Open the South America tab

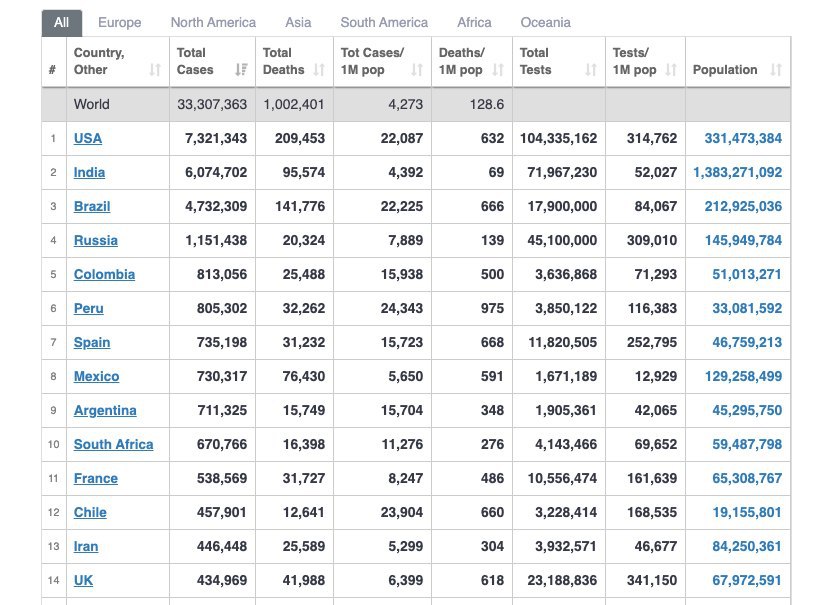384,23
